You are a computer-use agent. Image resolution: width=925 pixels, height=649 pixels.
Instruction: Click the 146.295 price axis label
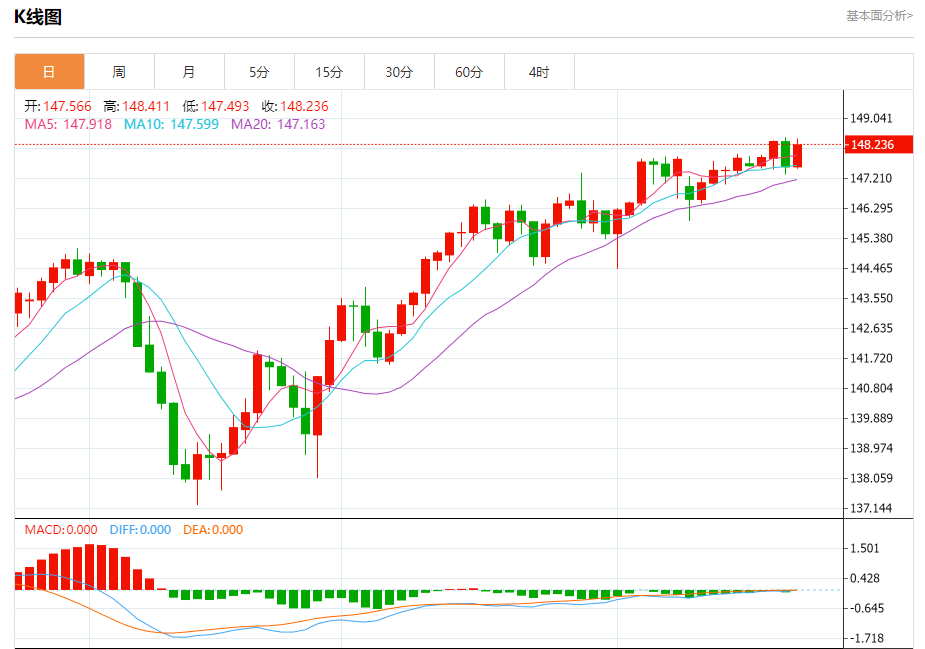point(871,208)
